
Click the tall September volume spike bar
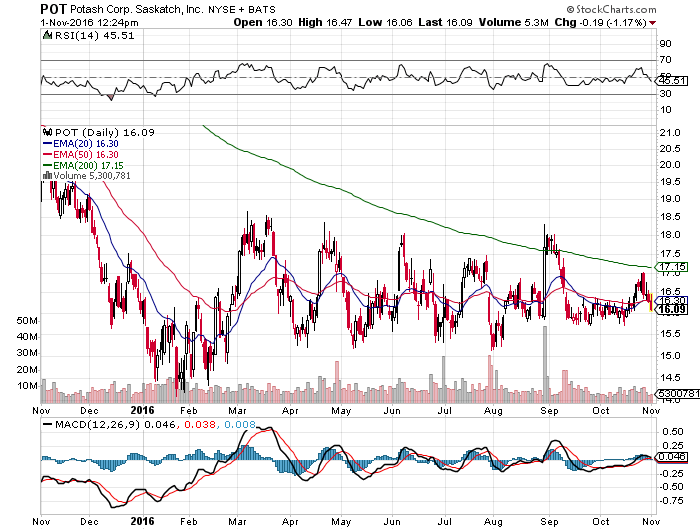[x=545, y=364]
